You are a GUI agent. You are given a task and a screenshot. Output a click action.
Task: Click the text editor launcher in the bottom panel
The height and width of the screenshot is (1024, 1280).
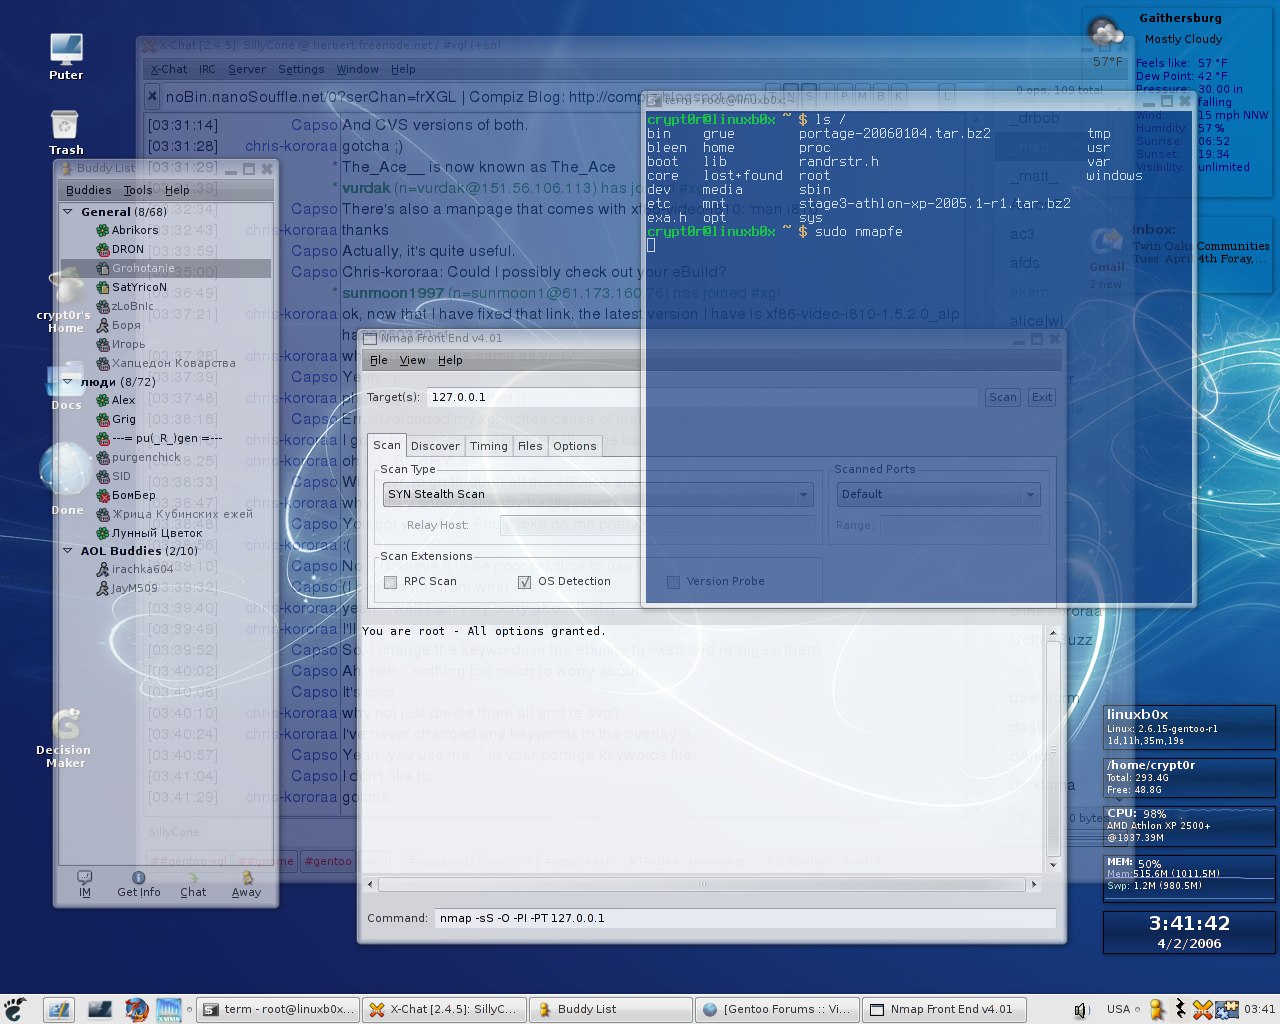coord(59,1009)
